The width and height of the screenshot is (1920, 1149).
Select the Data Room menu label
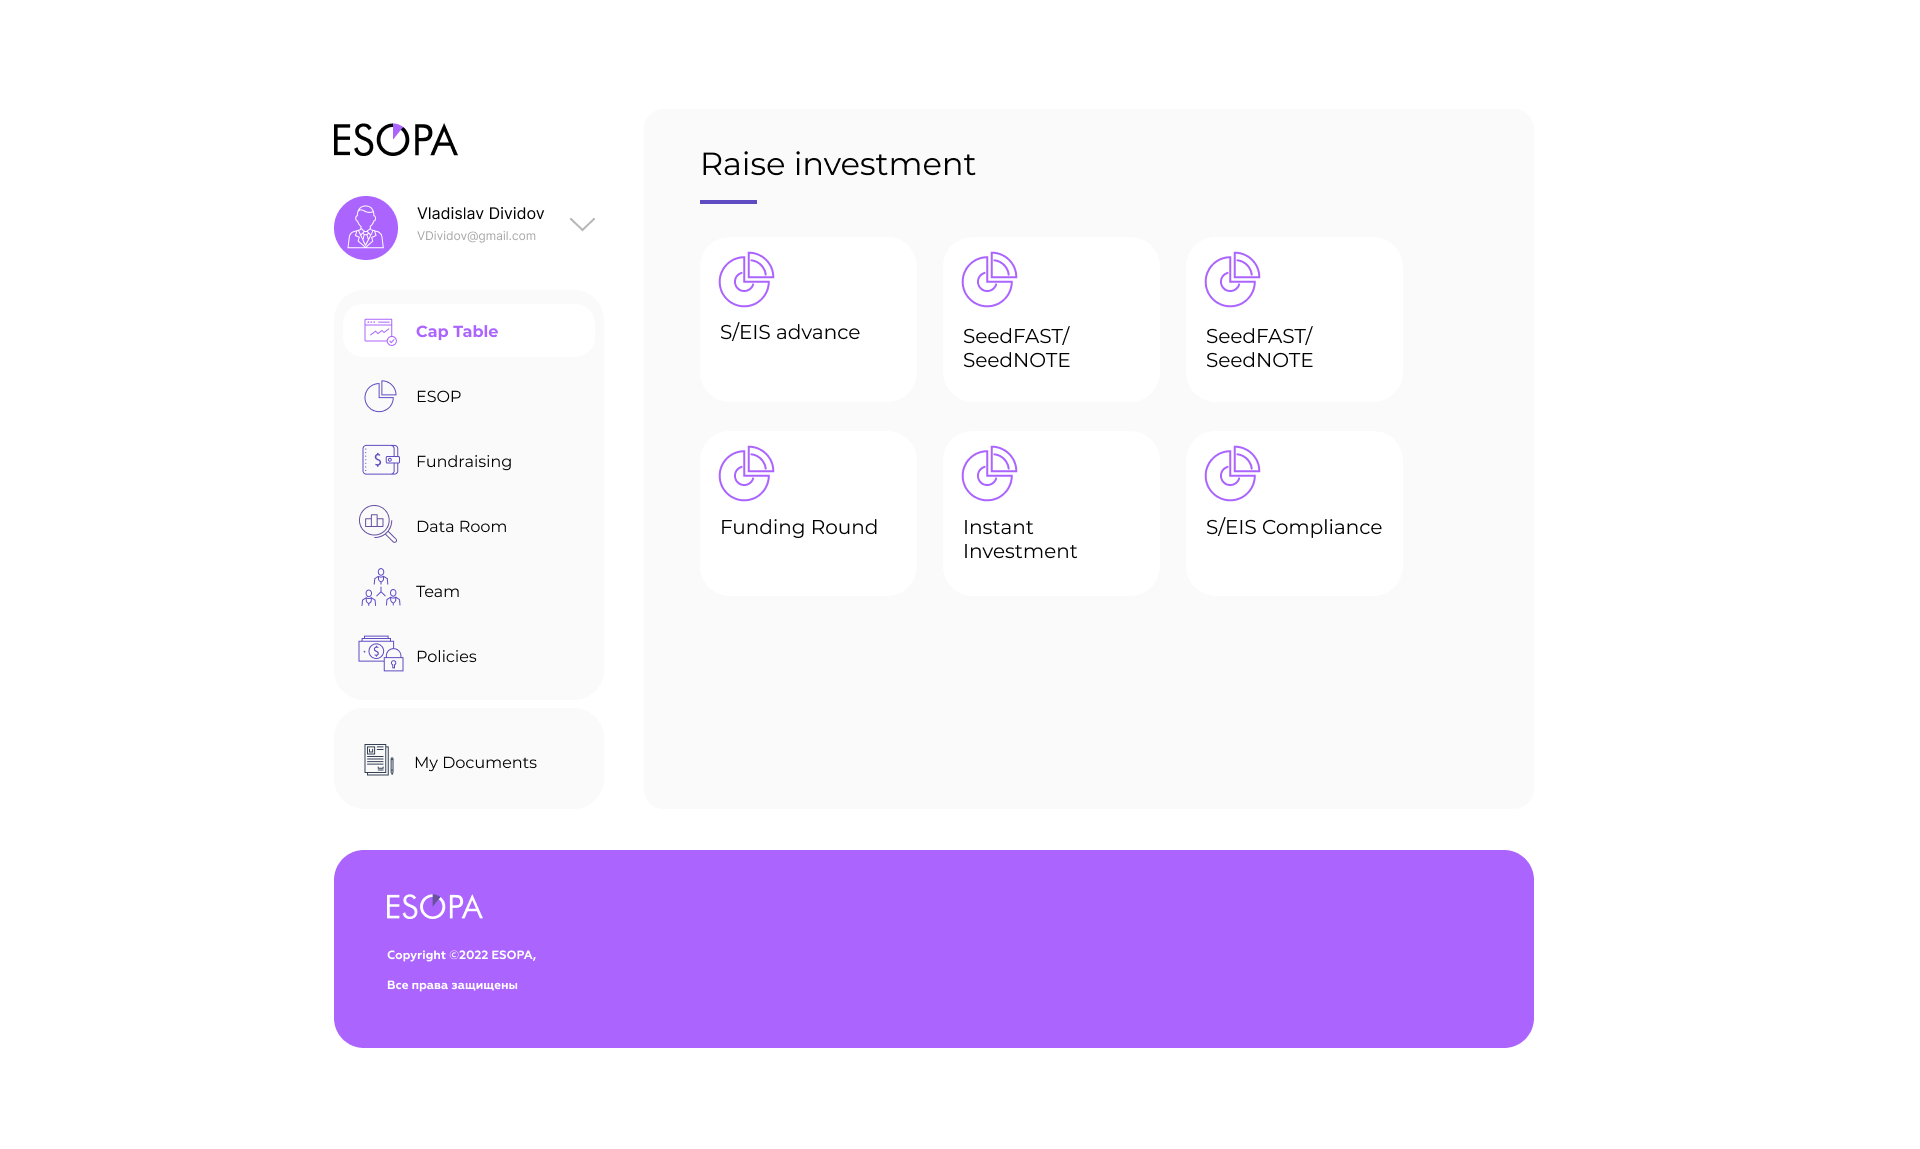click(x=461, y=526)
